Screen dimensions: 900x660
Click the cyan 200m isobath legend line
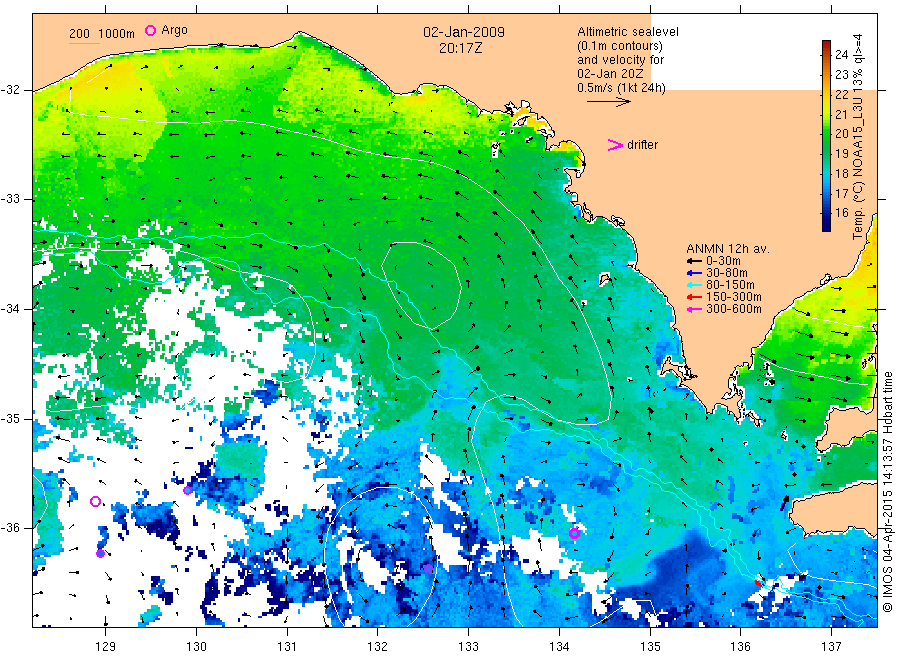tap(84, 43)
